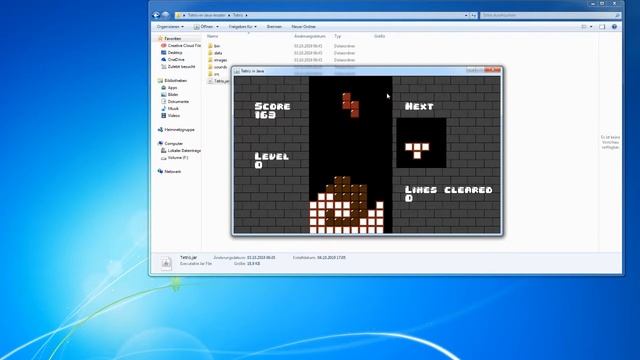Viewport: 640px width, 360px height.
Task: Go forward in the Explorer window
Action: 165,15
